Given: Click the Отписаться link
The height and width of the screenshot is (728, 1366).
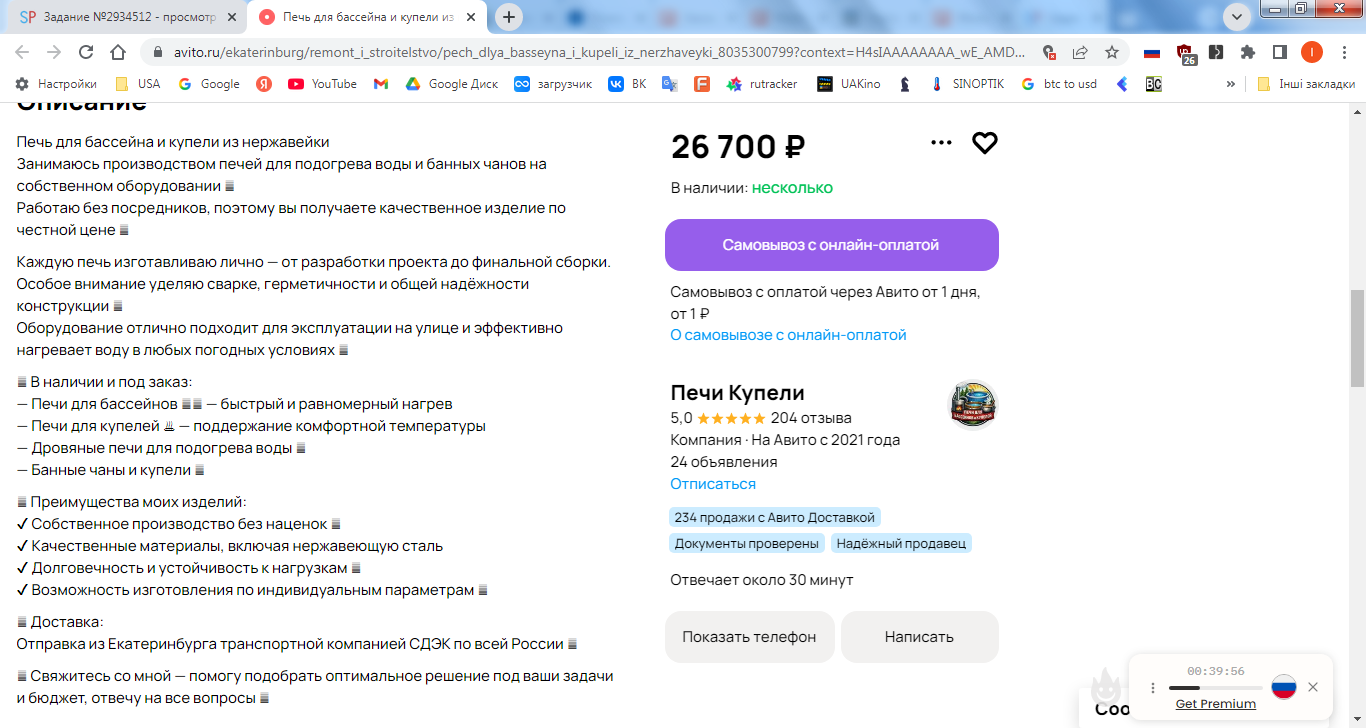Looking at the screenshot, I should (713, 484).
